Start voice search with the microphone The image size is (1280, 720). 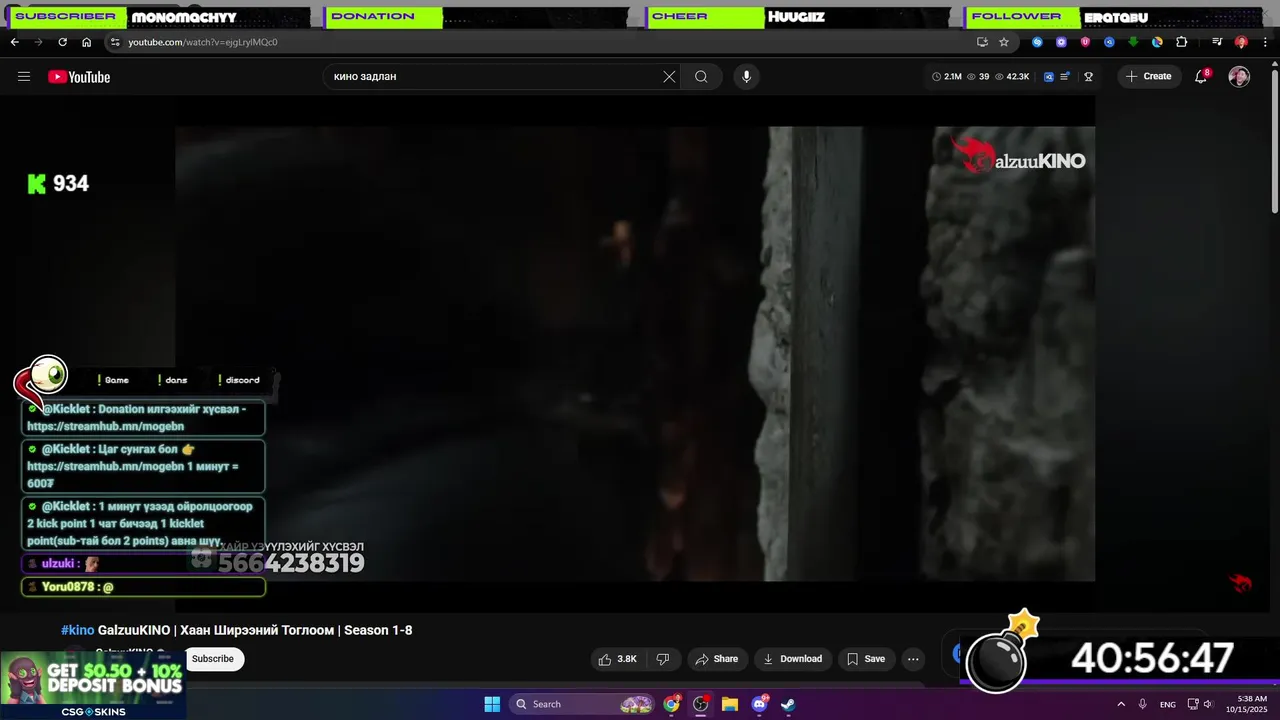click(746, 77)
